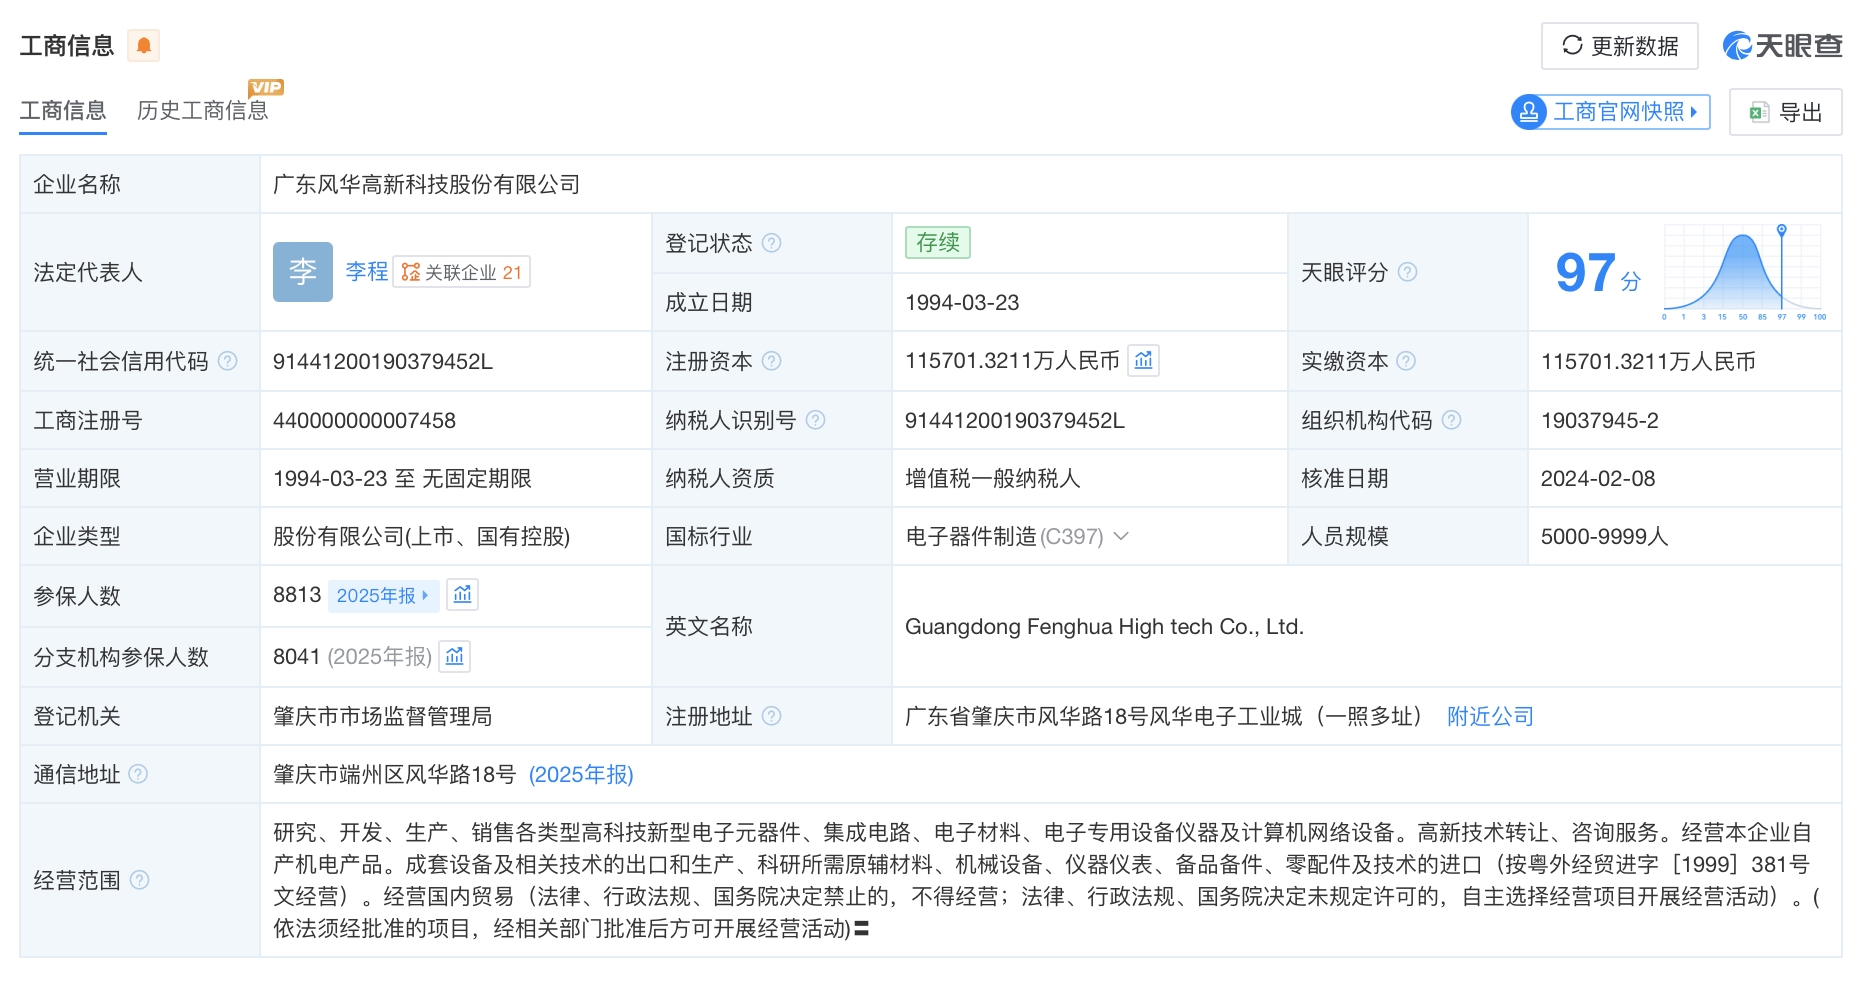The image size is (1864, 984).
Task: Click organization code 19037945-2
Action: click(x=1600, y=421)
